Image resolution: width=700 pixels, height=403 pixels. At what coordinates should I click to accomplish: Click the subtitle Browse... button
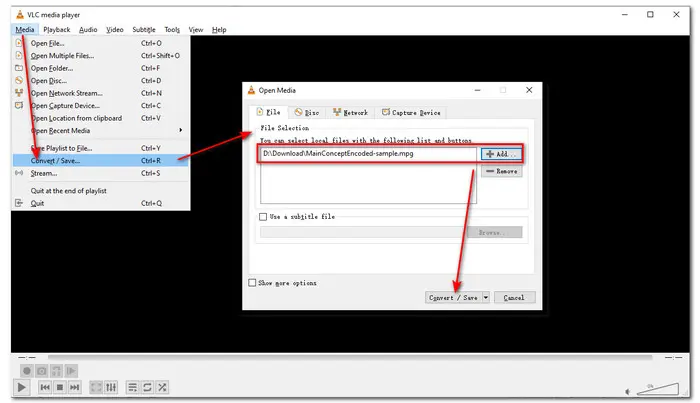494,233
